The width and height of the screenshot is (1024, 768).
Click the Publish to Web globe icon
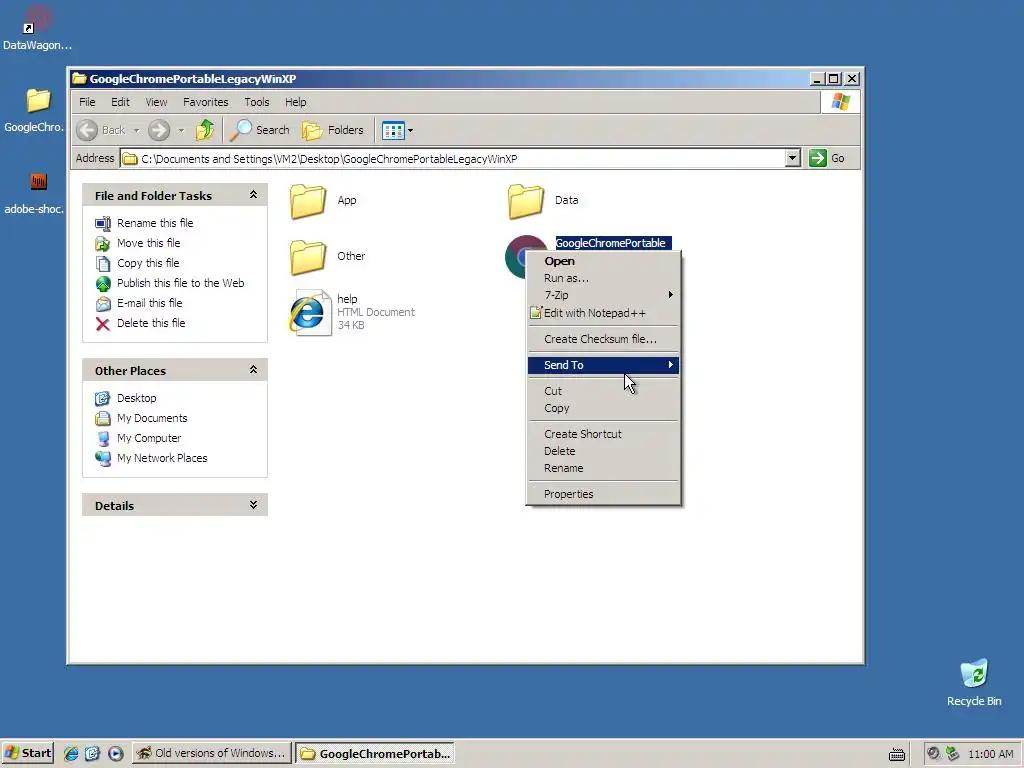(103, 283)
